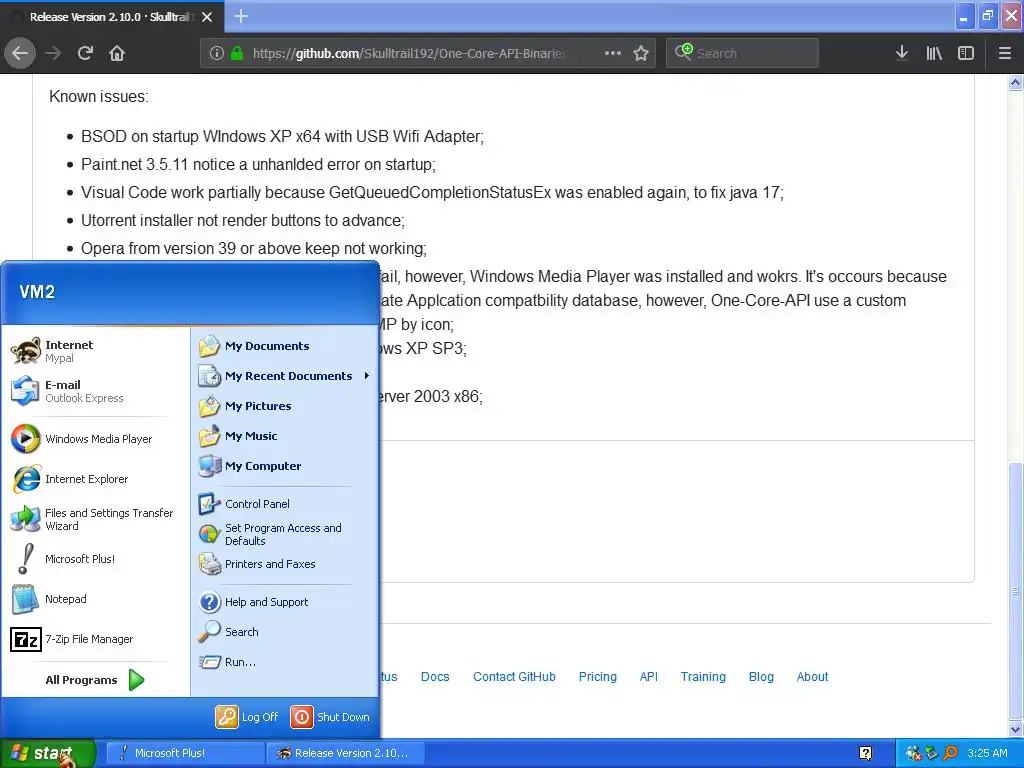Launch Windows Media Player
Viewport: 1024px width, 768px height.
89,439
